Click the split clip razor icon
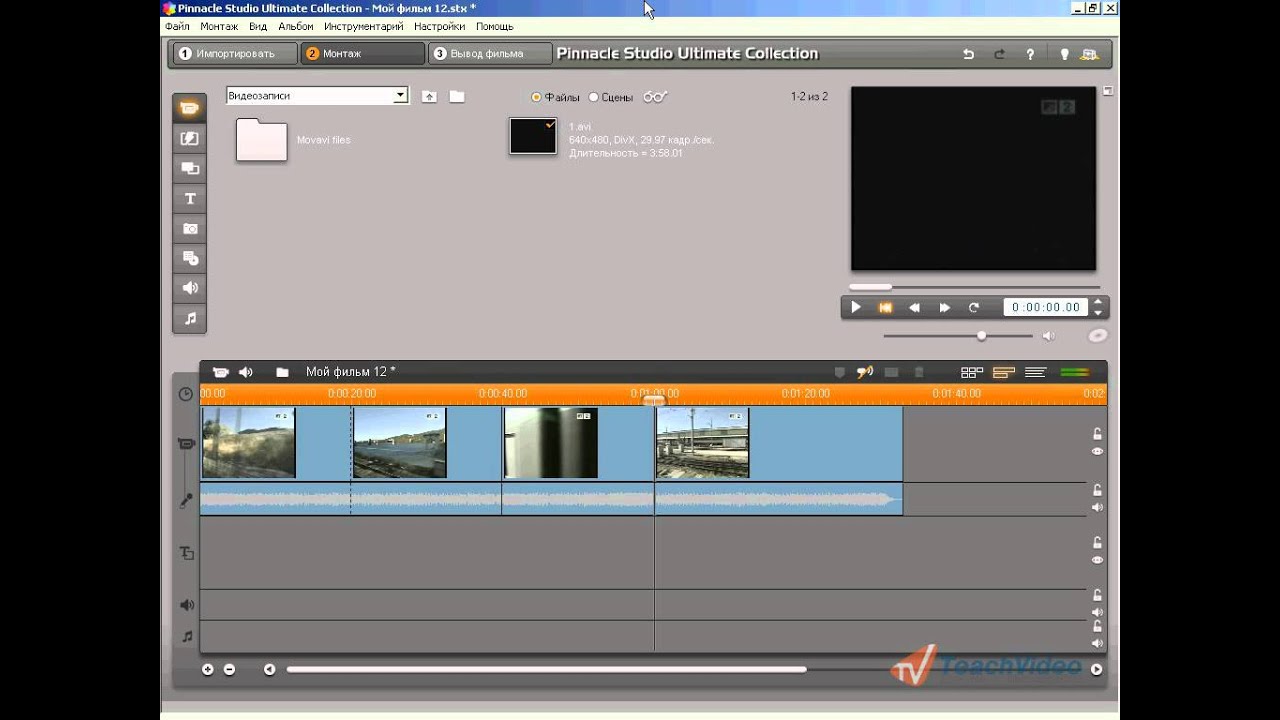The image size is (1280, 720). pos(891,372)
